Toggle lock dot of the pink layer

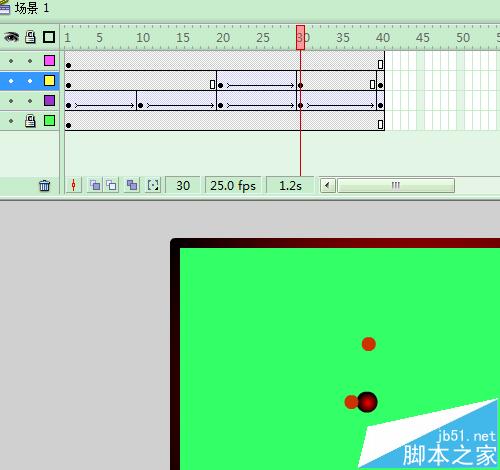click(x=30, y=61)
